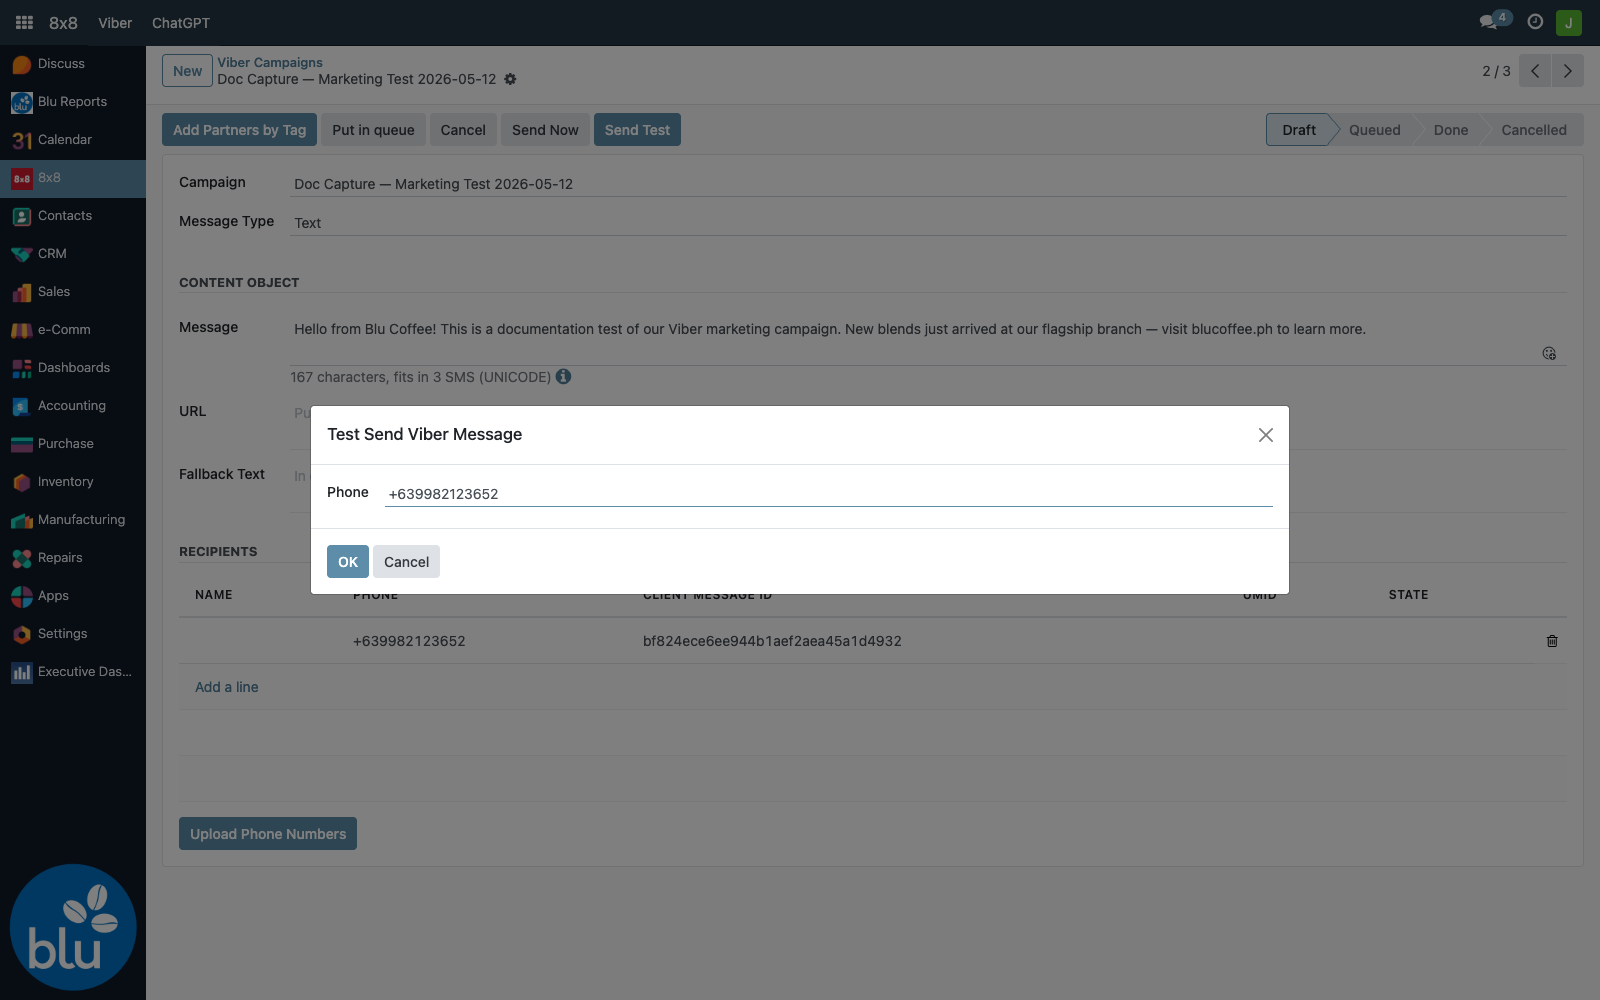Viewport: 1600px width, 1000px height.
Task: Edit the Campaign name field
Action: (928, 184)
